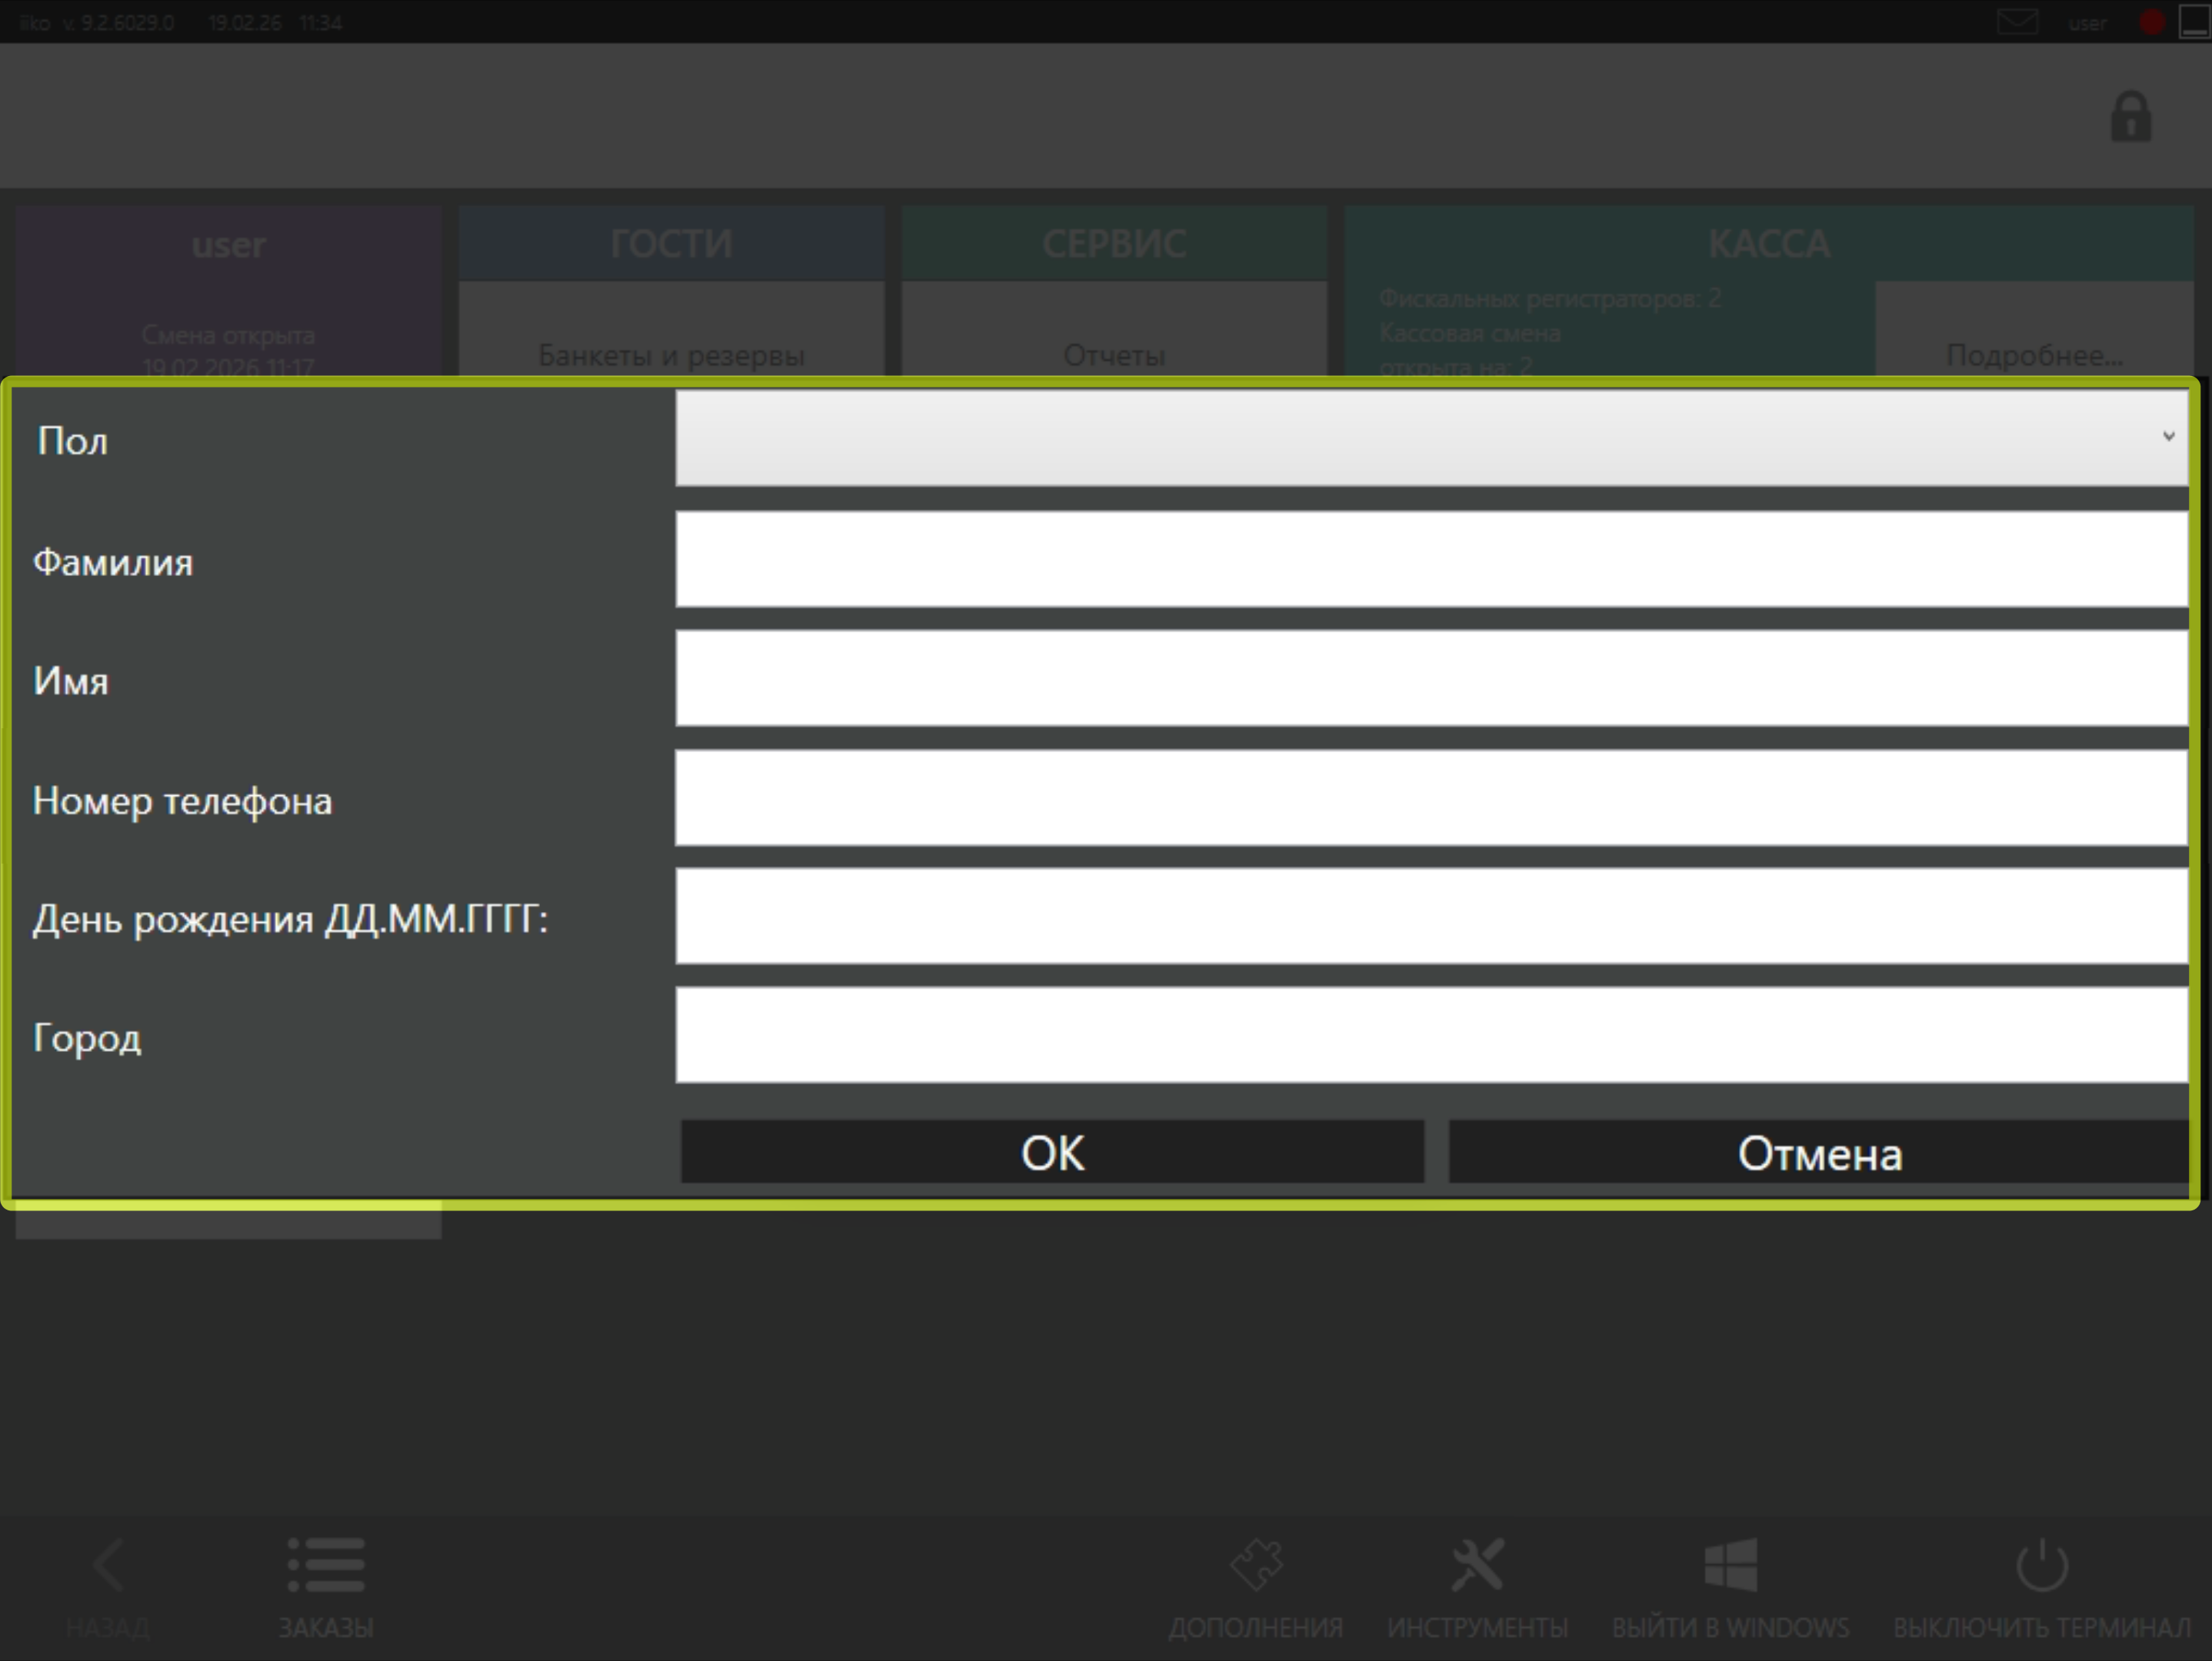Screen dimensions: 2212x1661
Task: Open the mail envelope icon in top bar
Action: click(2017, 22)
